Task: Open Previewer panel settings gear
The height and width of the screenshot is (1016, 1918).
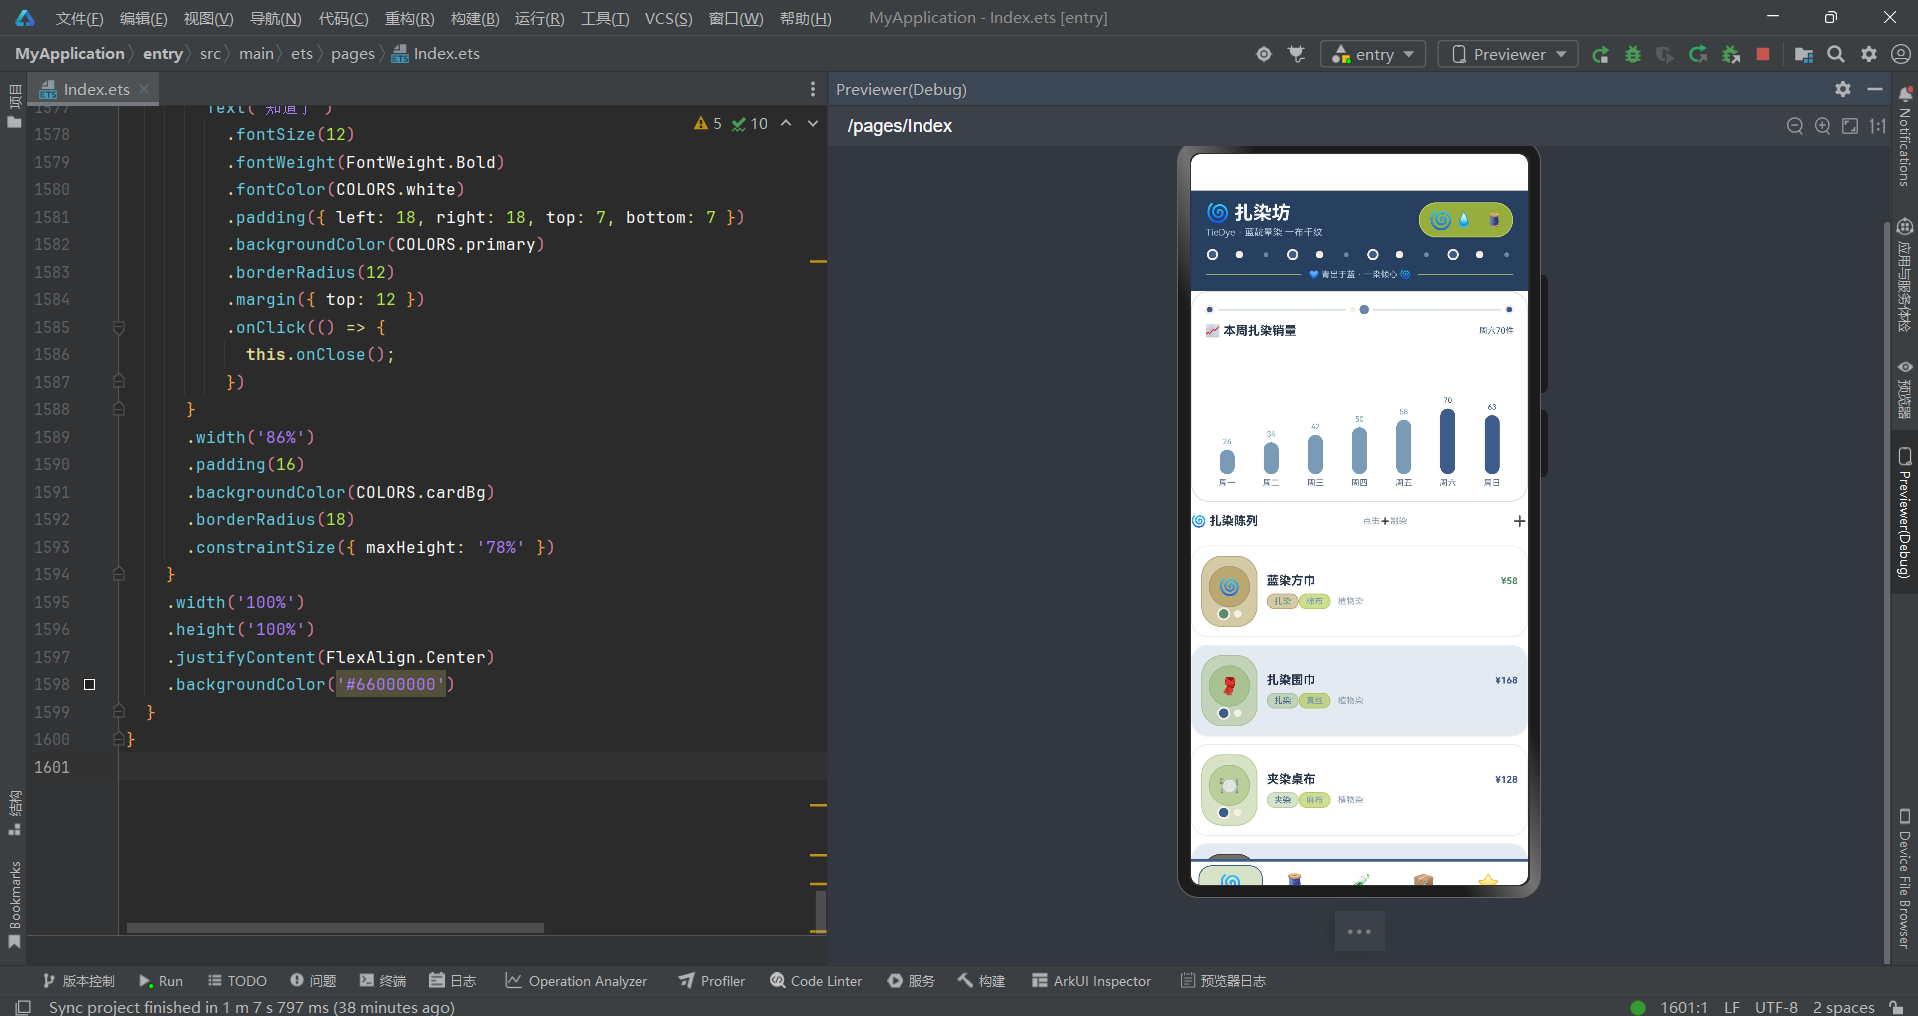Action: coord(1843,89)
